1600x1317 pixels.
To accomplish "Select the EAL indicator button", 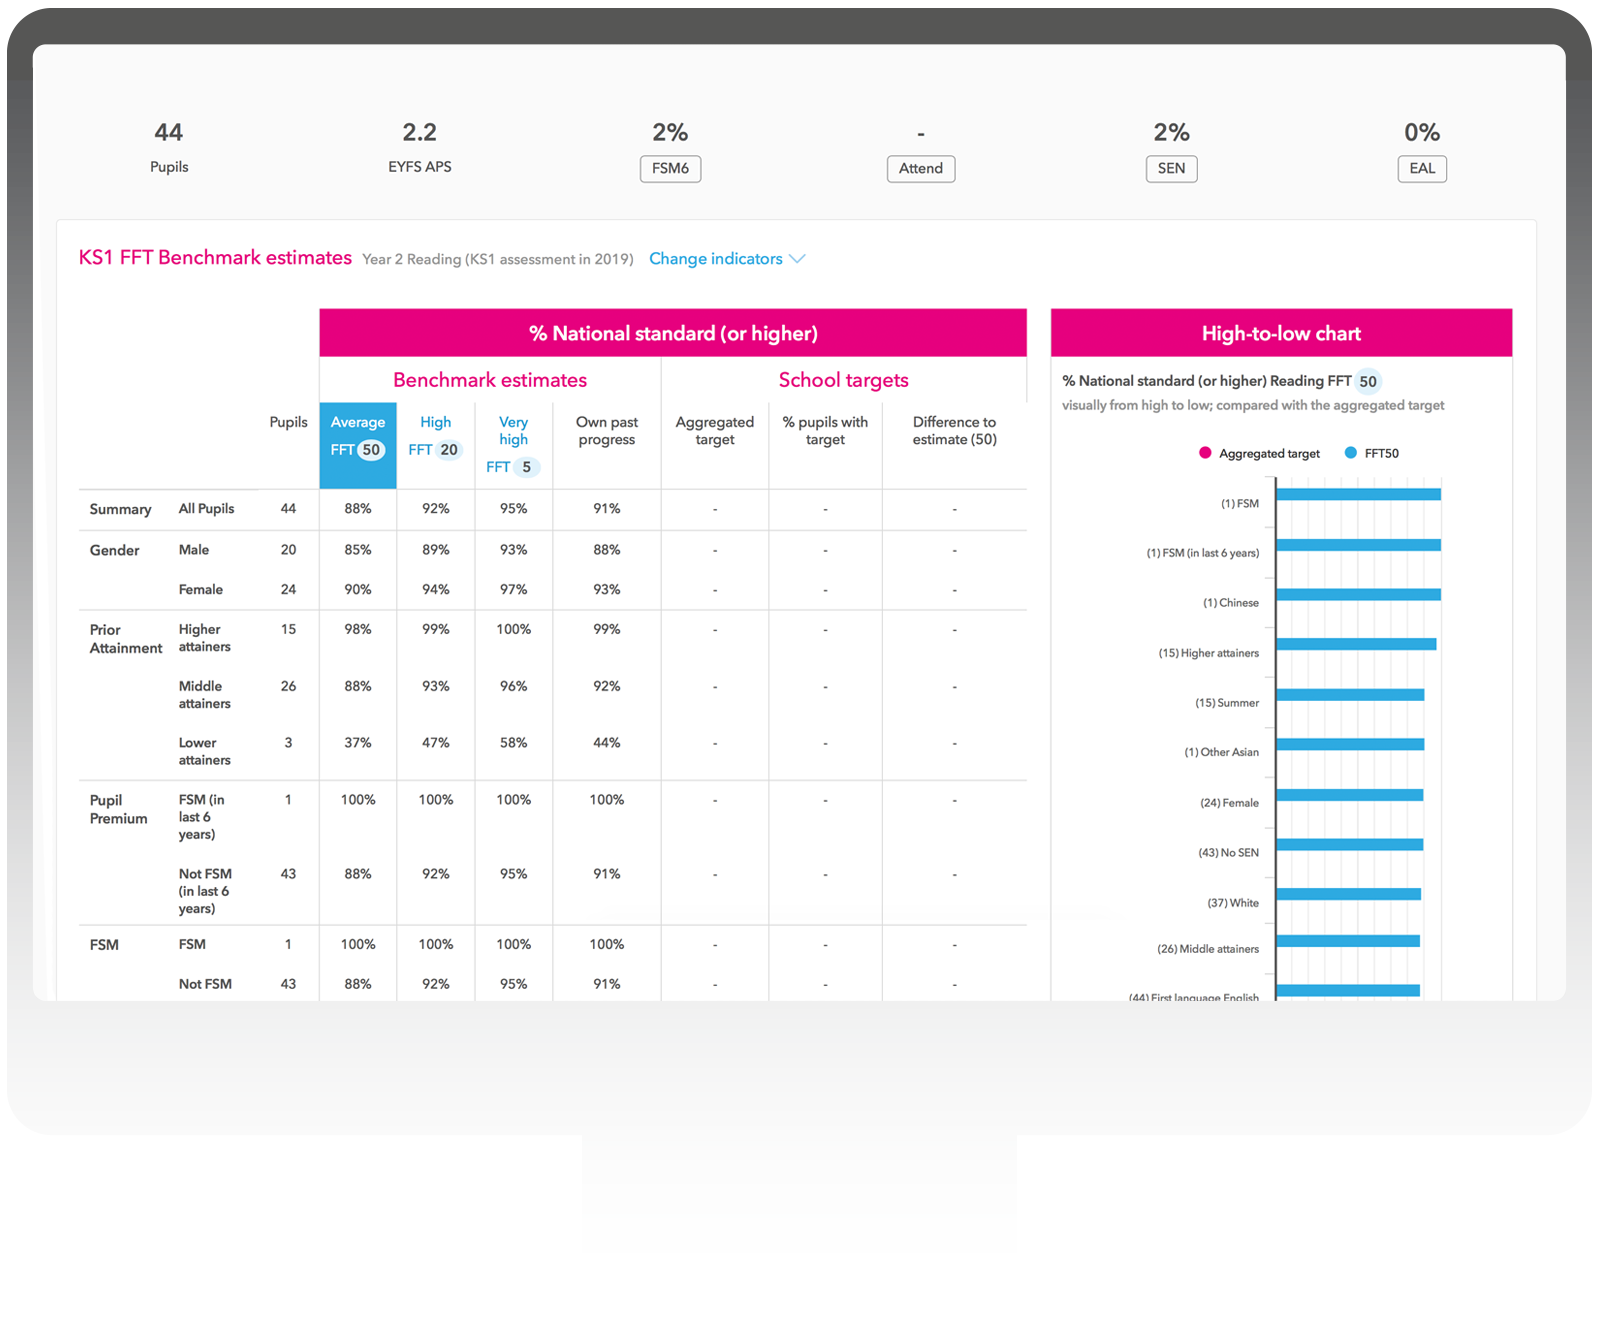I will coord(1421,169).
